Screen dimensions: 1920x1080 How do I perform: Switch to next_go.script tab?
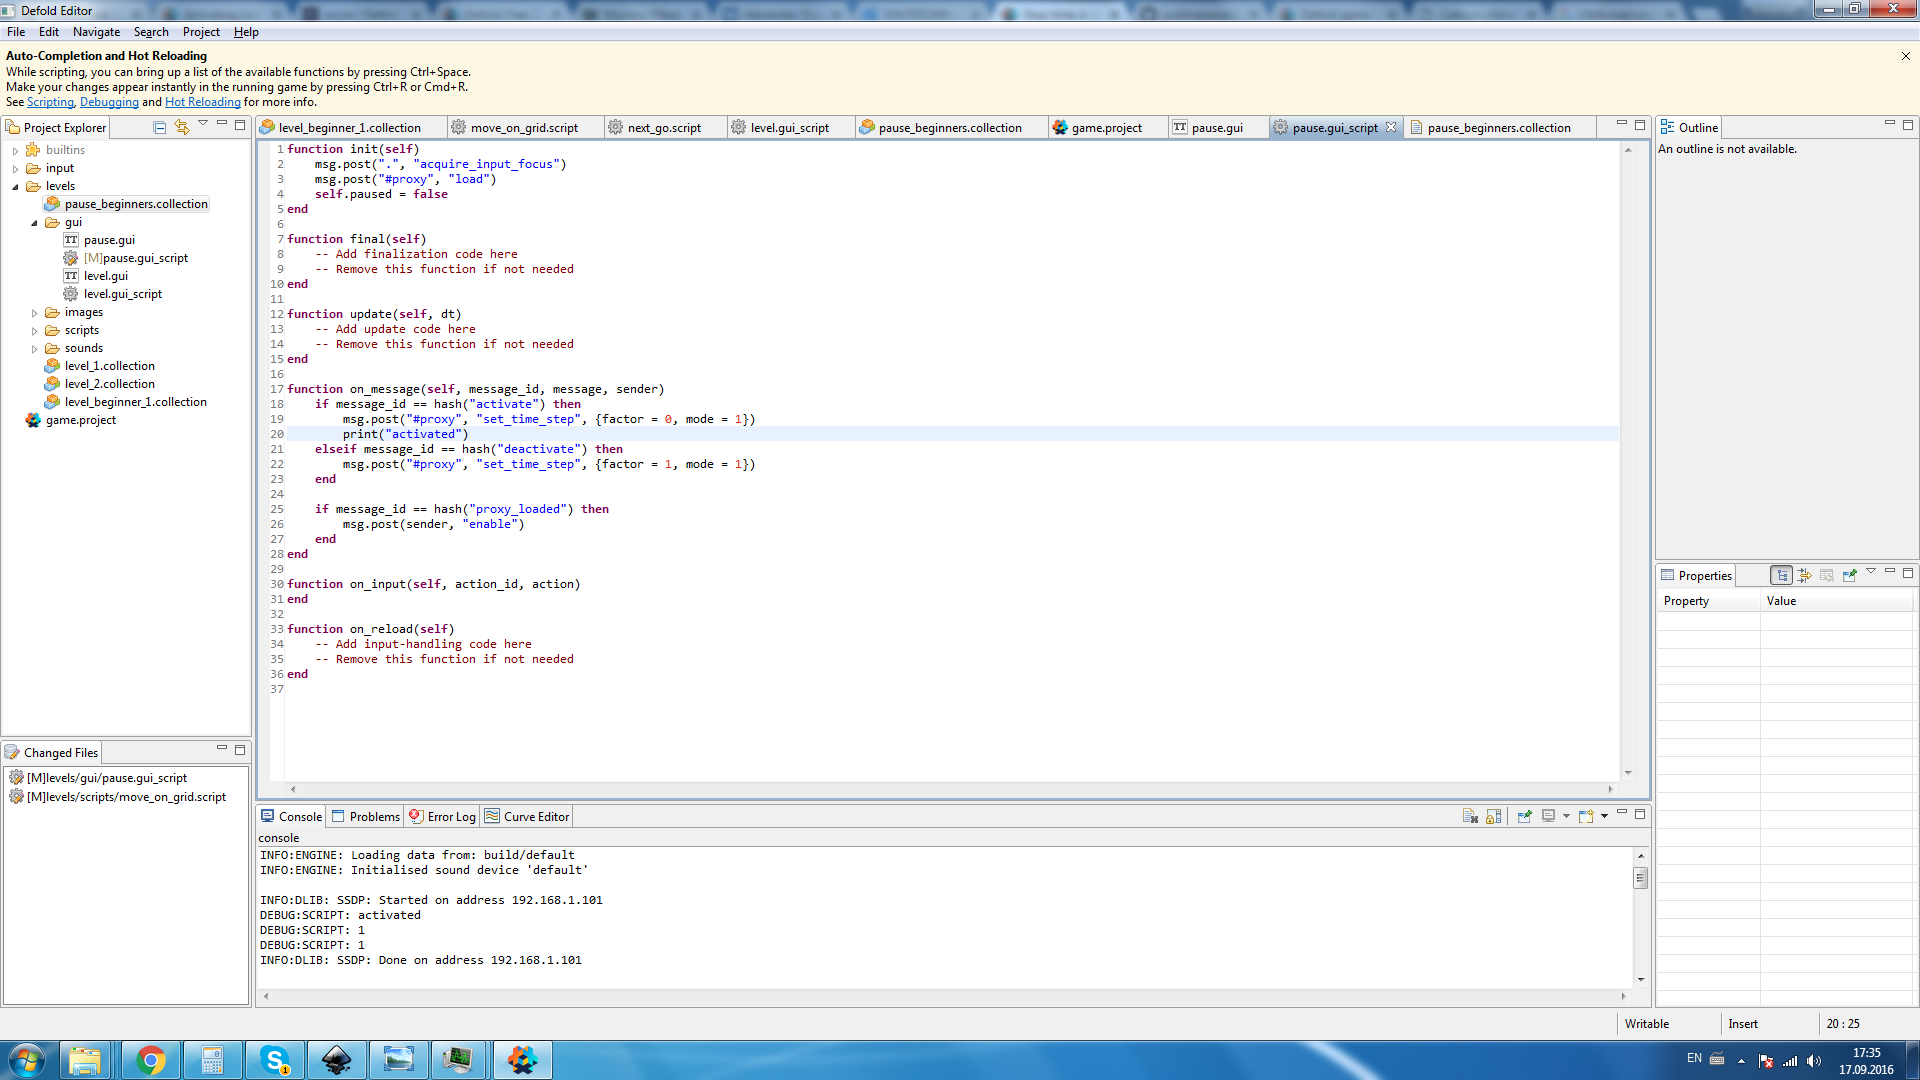tap(664, 128)
